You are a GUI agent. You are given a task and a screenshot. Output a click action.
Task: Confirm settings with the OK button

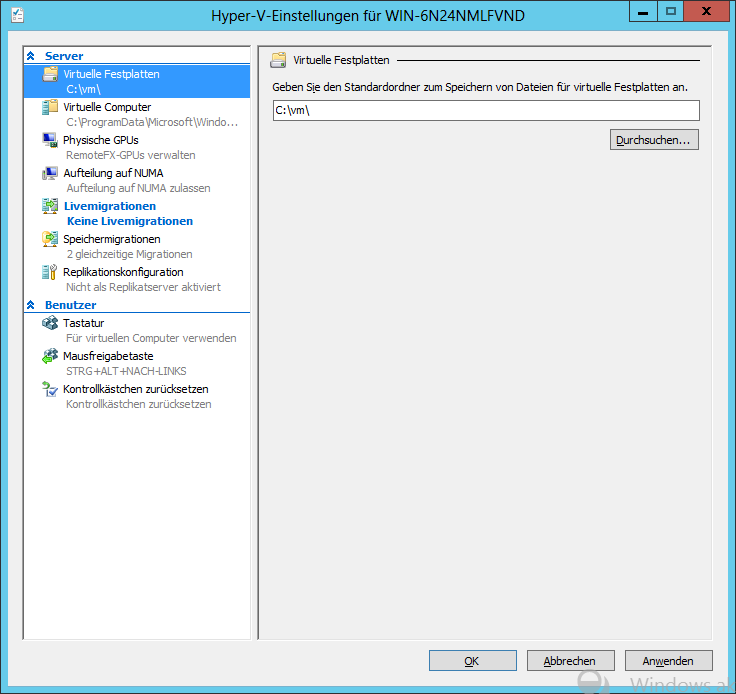472,661
